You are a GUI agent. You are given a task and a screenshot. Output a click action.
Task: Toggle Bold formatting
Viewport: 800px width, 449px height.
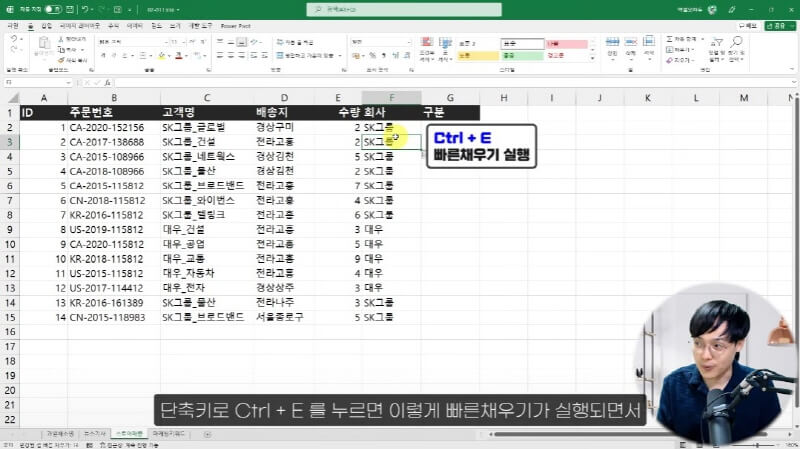point(103,55)
